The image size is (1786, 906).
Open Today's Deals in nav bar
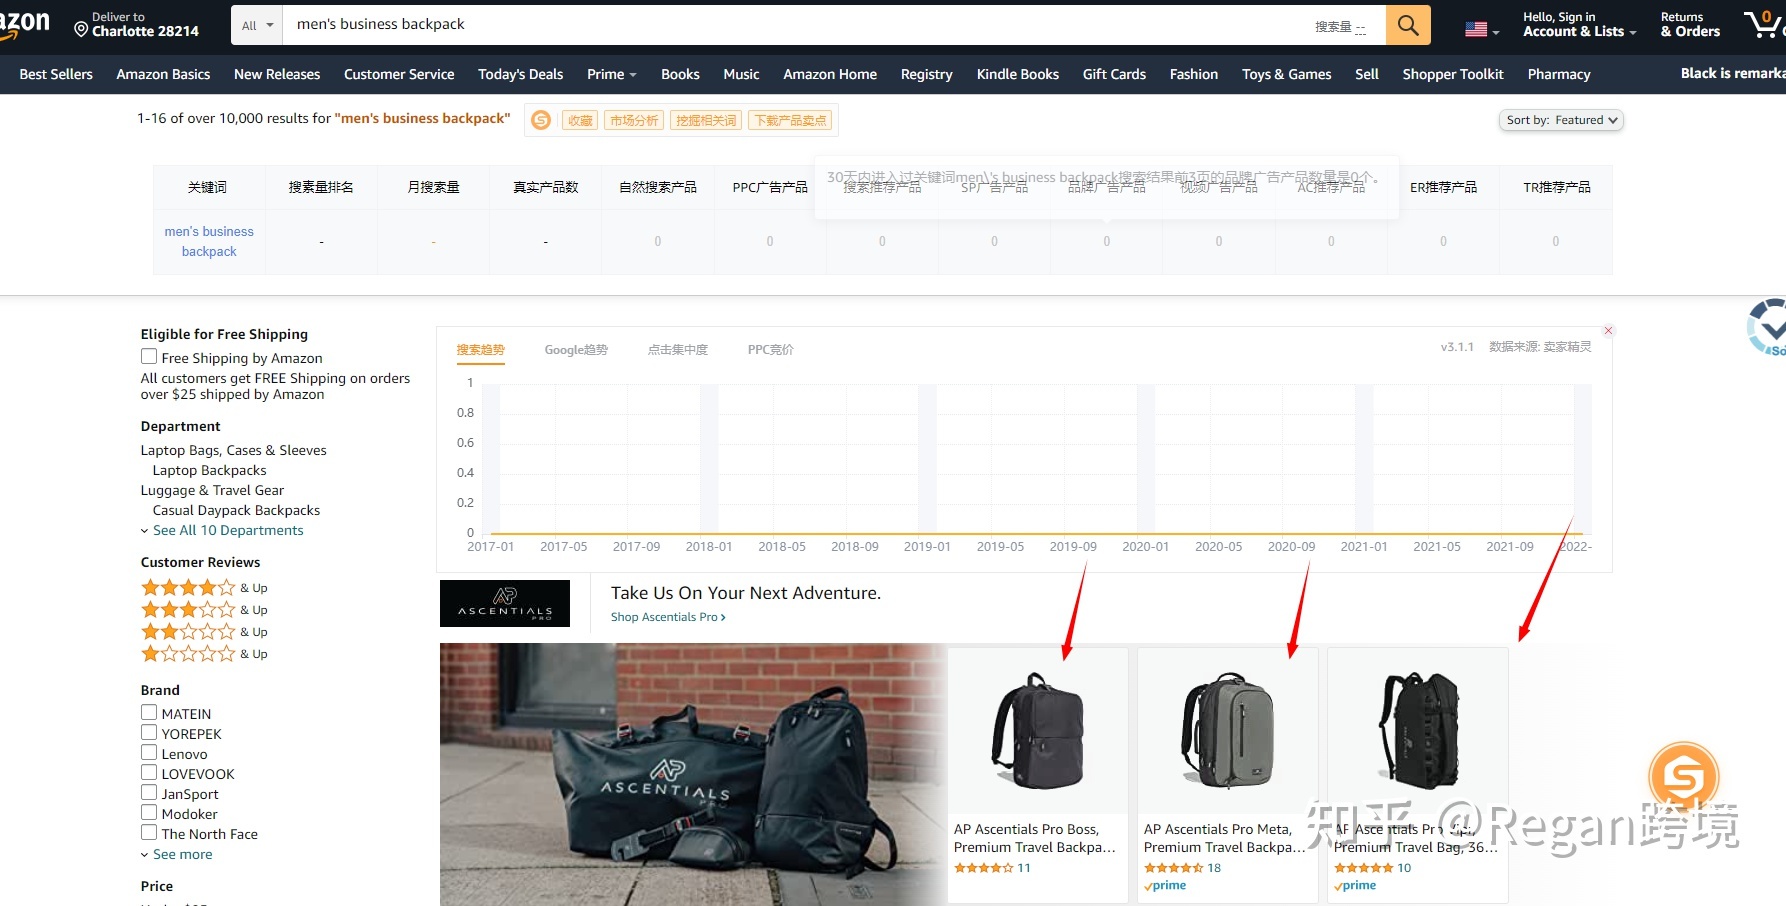pyautogui.click(x=520, y=74)
